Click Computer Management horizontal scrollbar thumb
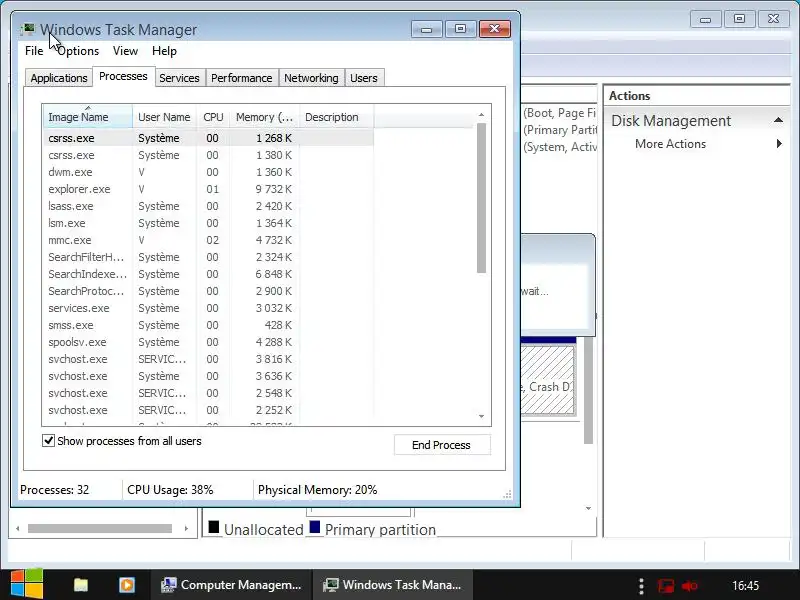The image size is (800, 600). [x=100, y=529]
